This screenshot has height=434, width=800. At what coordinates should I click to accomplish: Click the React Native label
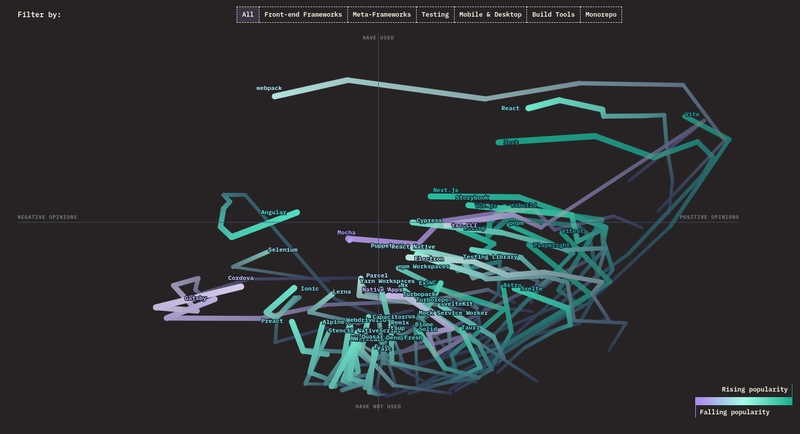tap(413, 247)
